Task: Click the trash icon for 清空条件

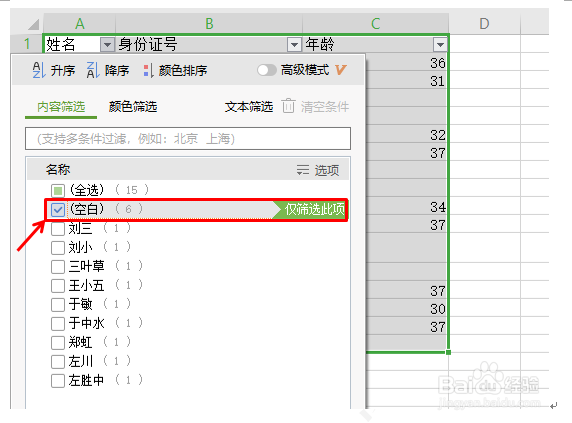Action: [288, 106]
